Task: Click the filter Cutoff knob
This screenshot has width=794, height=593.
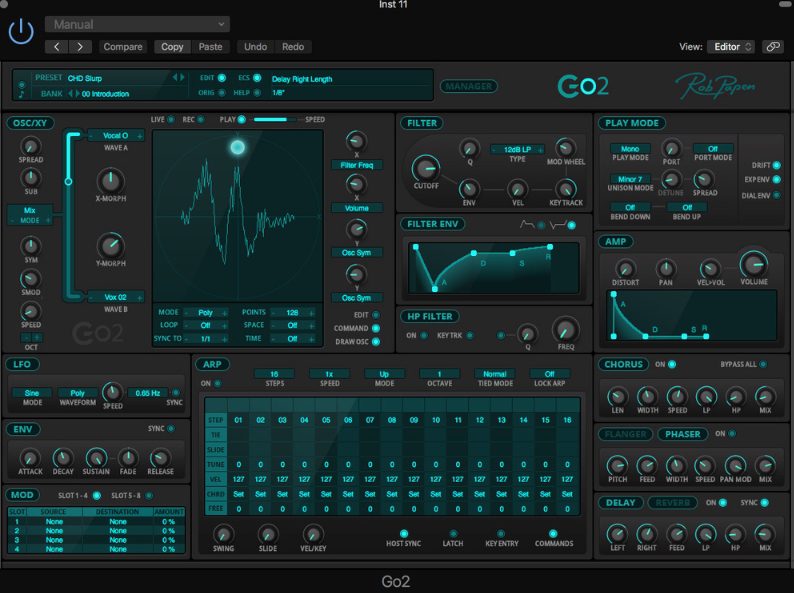Action: click(x=426, y=168)
